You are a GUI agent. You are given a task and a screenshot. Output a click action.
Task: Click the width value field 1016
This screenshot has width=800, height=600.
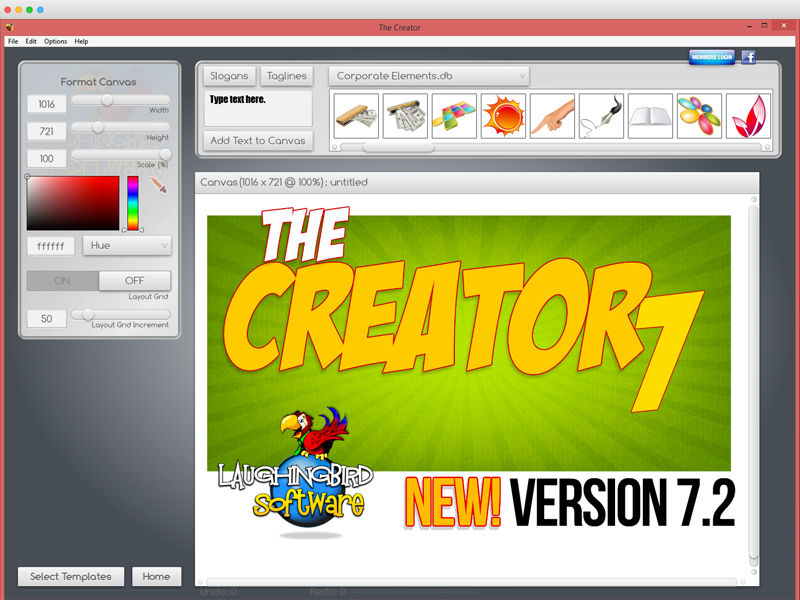46,104
